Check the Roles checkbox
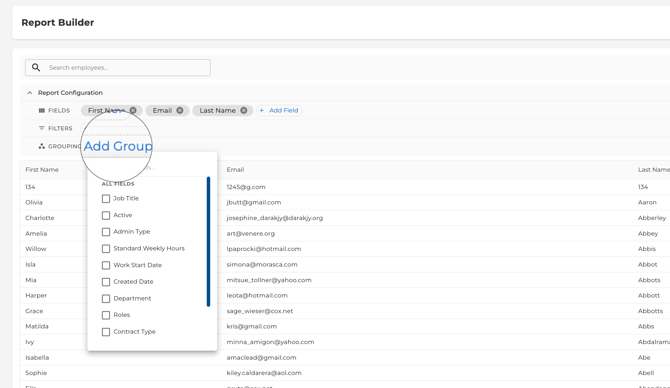 [x=106, y=315]
